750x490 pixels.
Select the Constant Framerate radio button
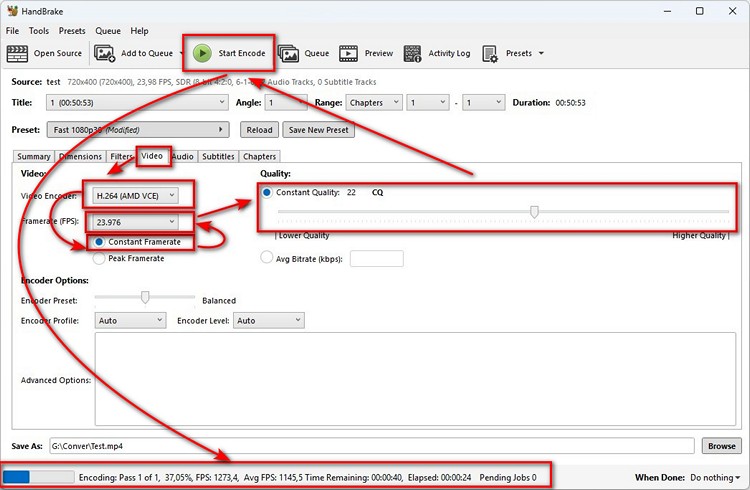click(x=99, y=242)
